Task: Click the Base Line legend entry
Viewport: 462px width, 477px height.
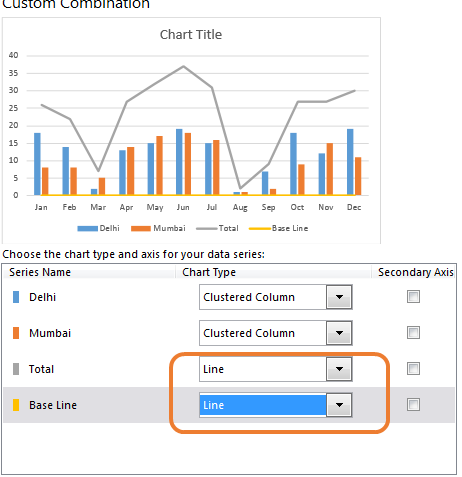Action: coord(279,228)
